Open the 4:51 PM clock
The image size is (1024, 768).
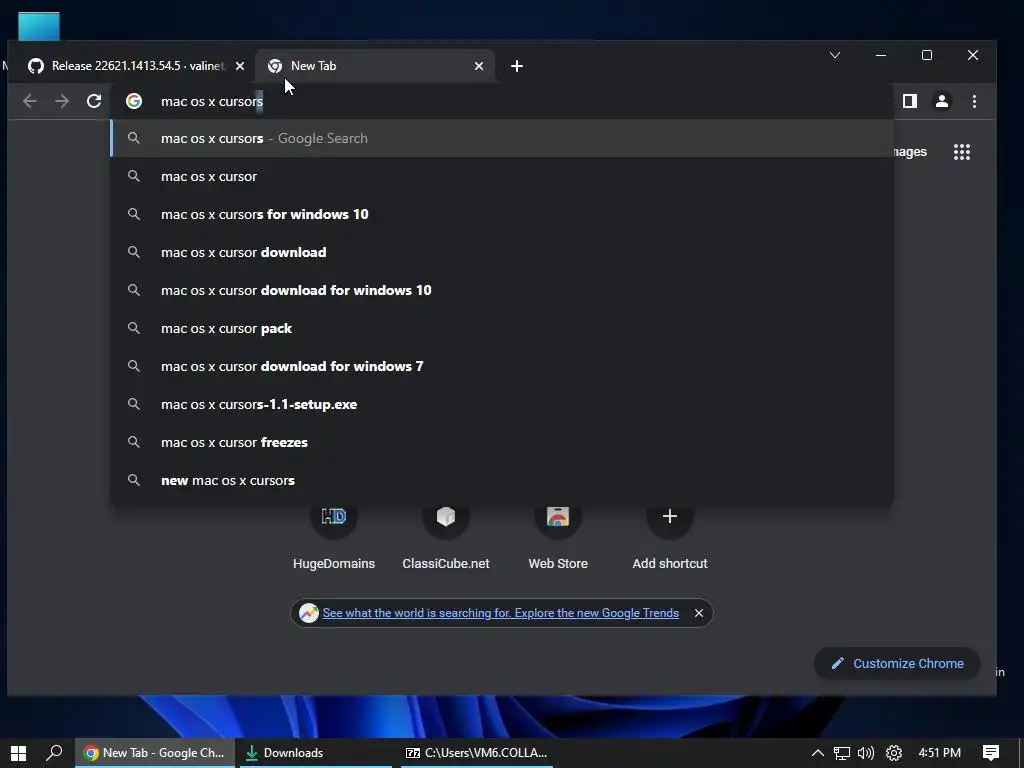pos(940,753)
